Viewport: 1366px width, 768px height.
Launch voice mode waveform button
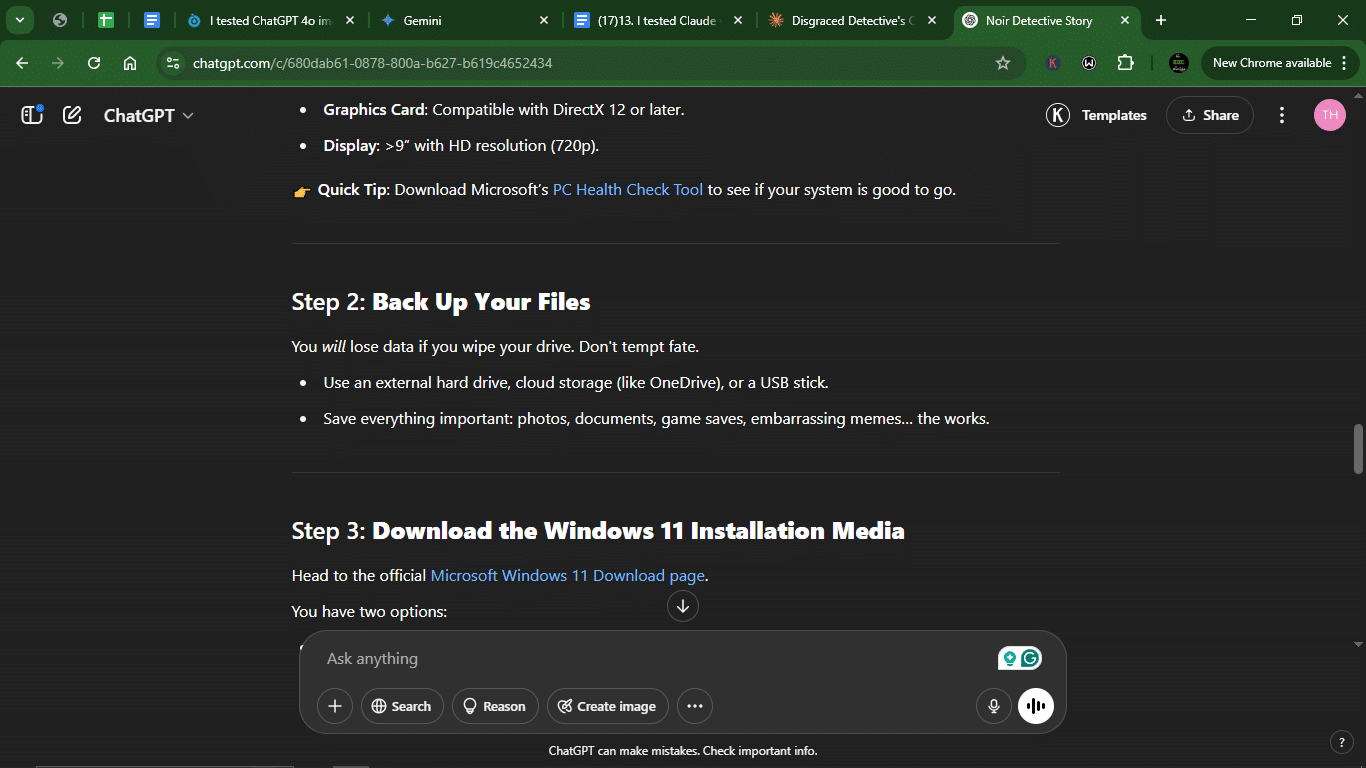click(1036, 706)
